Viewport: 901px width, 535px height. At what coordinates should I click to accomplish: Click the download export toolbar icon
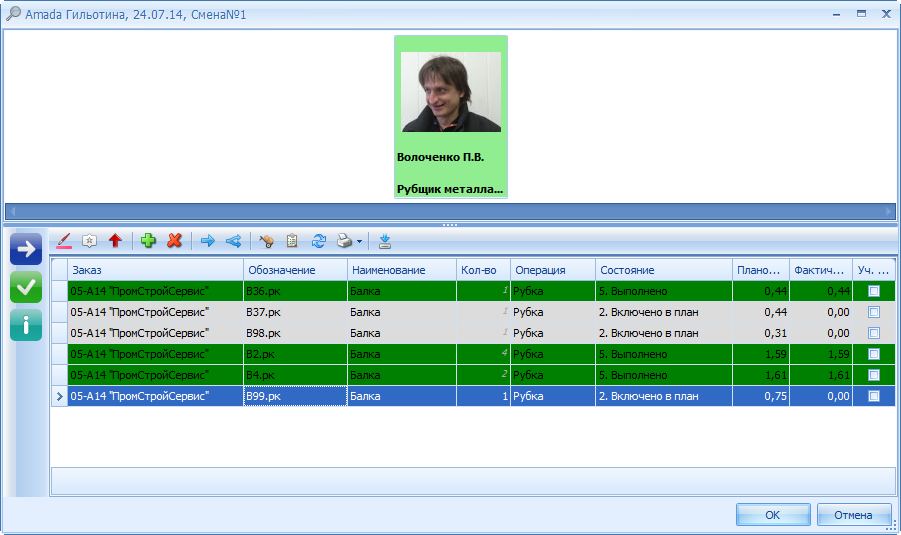pyautogui.click(x=385, y=241)
